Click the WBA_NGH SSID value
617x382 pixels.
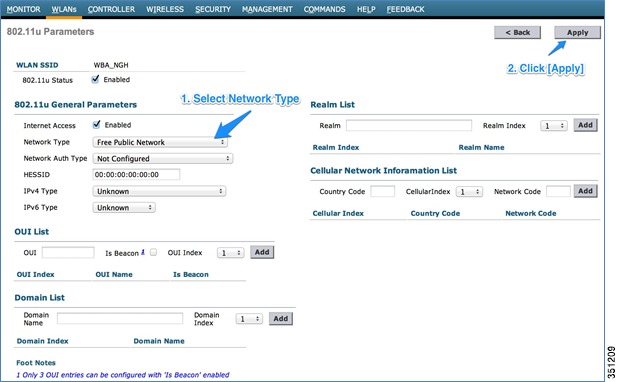tap(111, 65)
